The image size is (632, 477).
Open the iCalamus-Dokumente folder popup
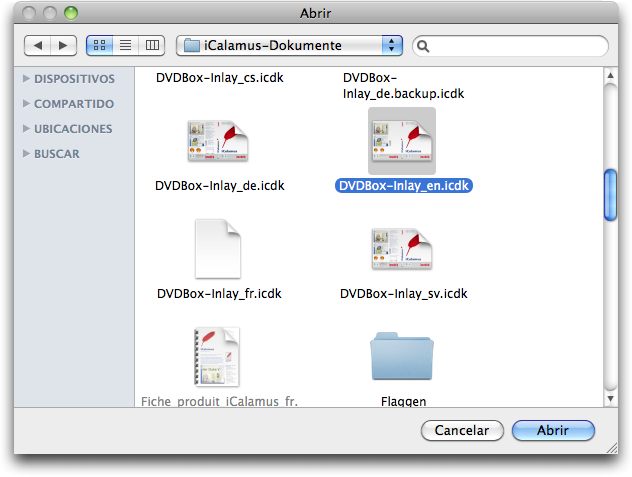pos(289,45)
